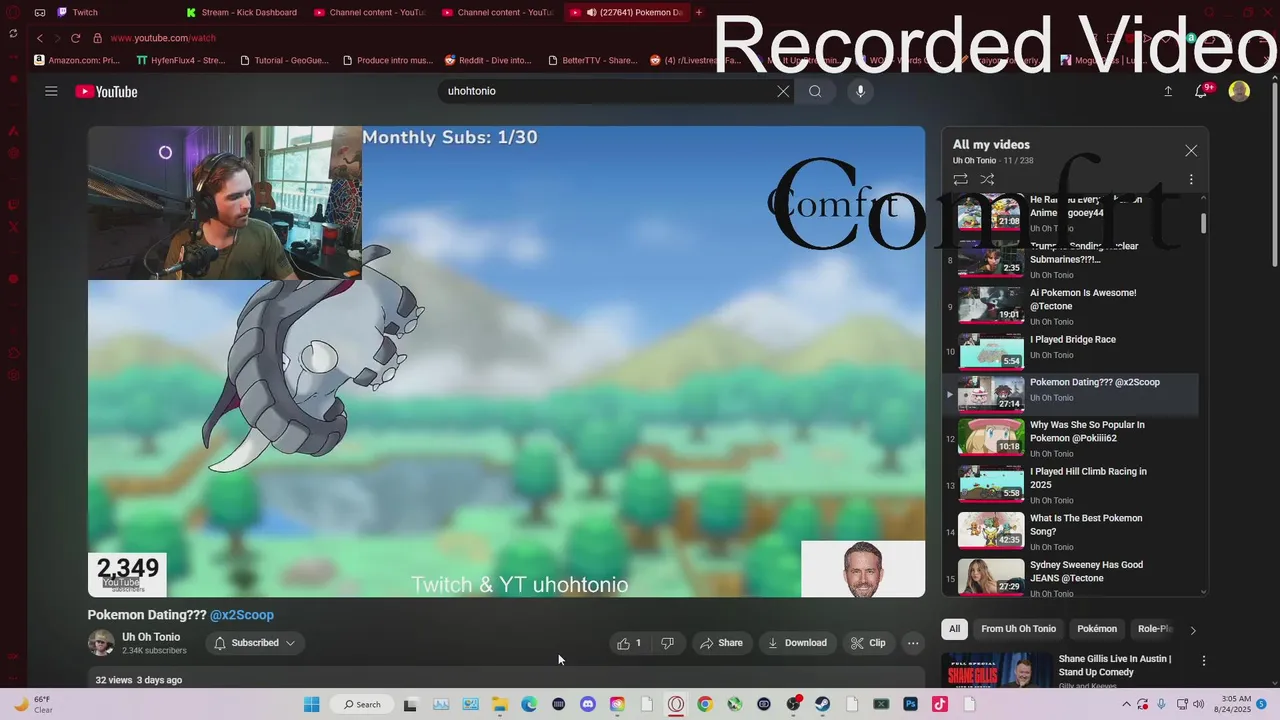Dislike the video with thumbs down

667,643
